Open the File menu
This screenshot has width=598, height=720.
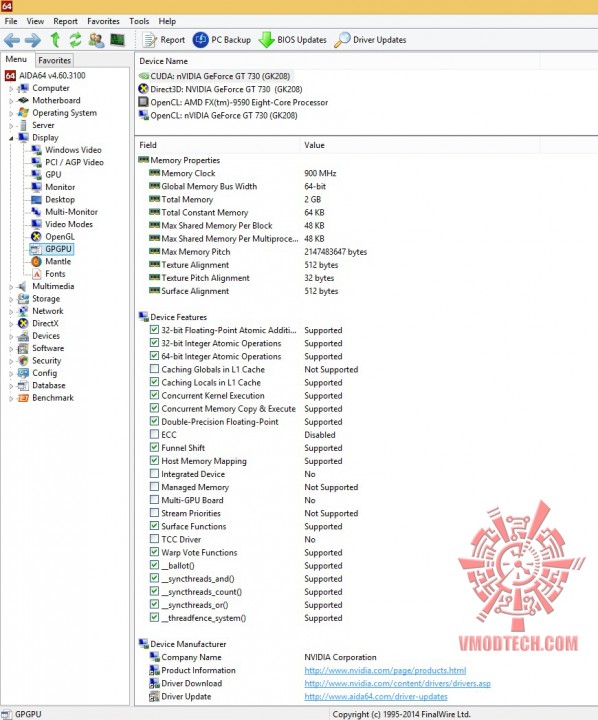(x=11, y=21)
